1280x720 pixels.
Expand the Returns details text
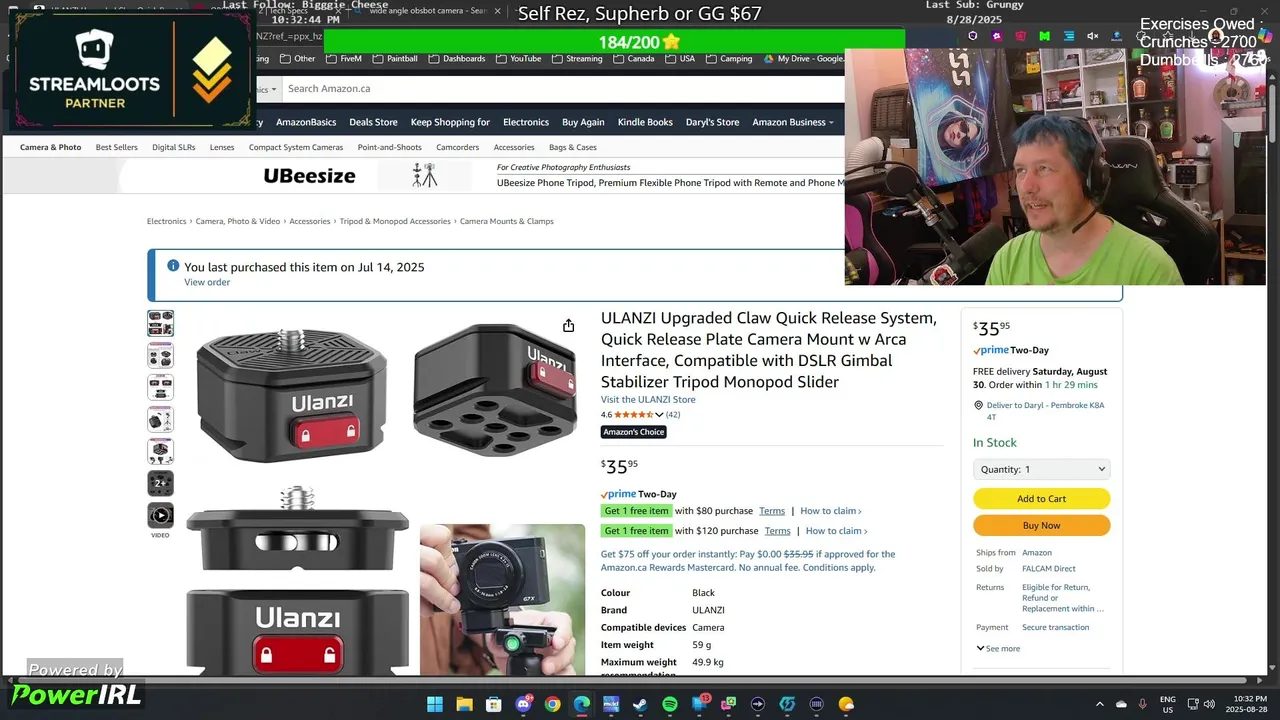1063,598
